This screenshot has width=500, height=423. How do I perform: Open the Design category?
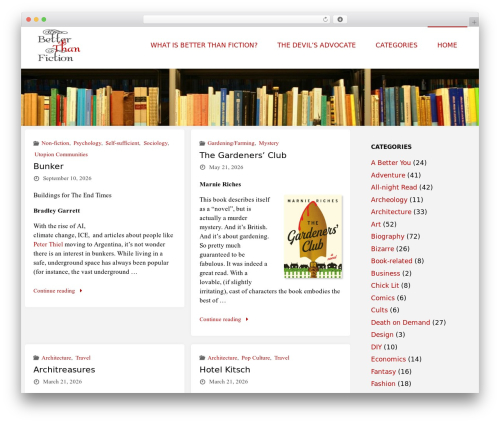(382, 335)
